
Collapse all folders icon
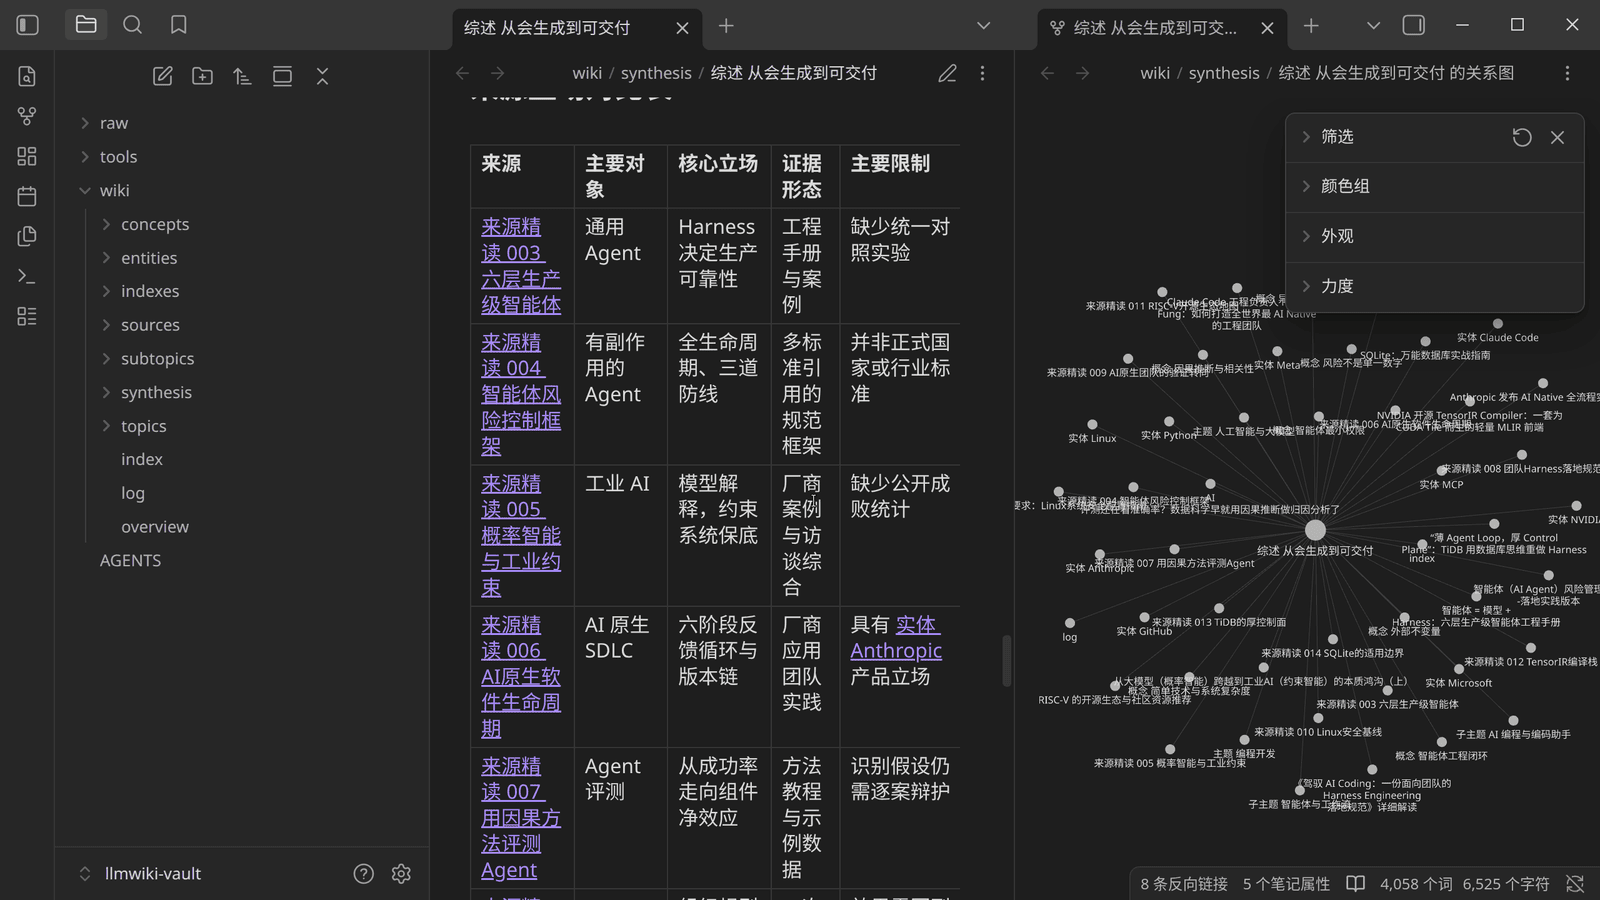tap(322, 76)
